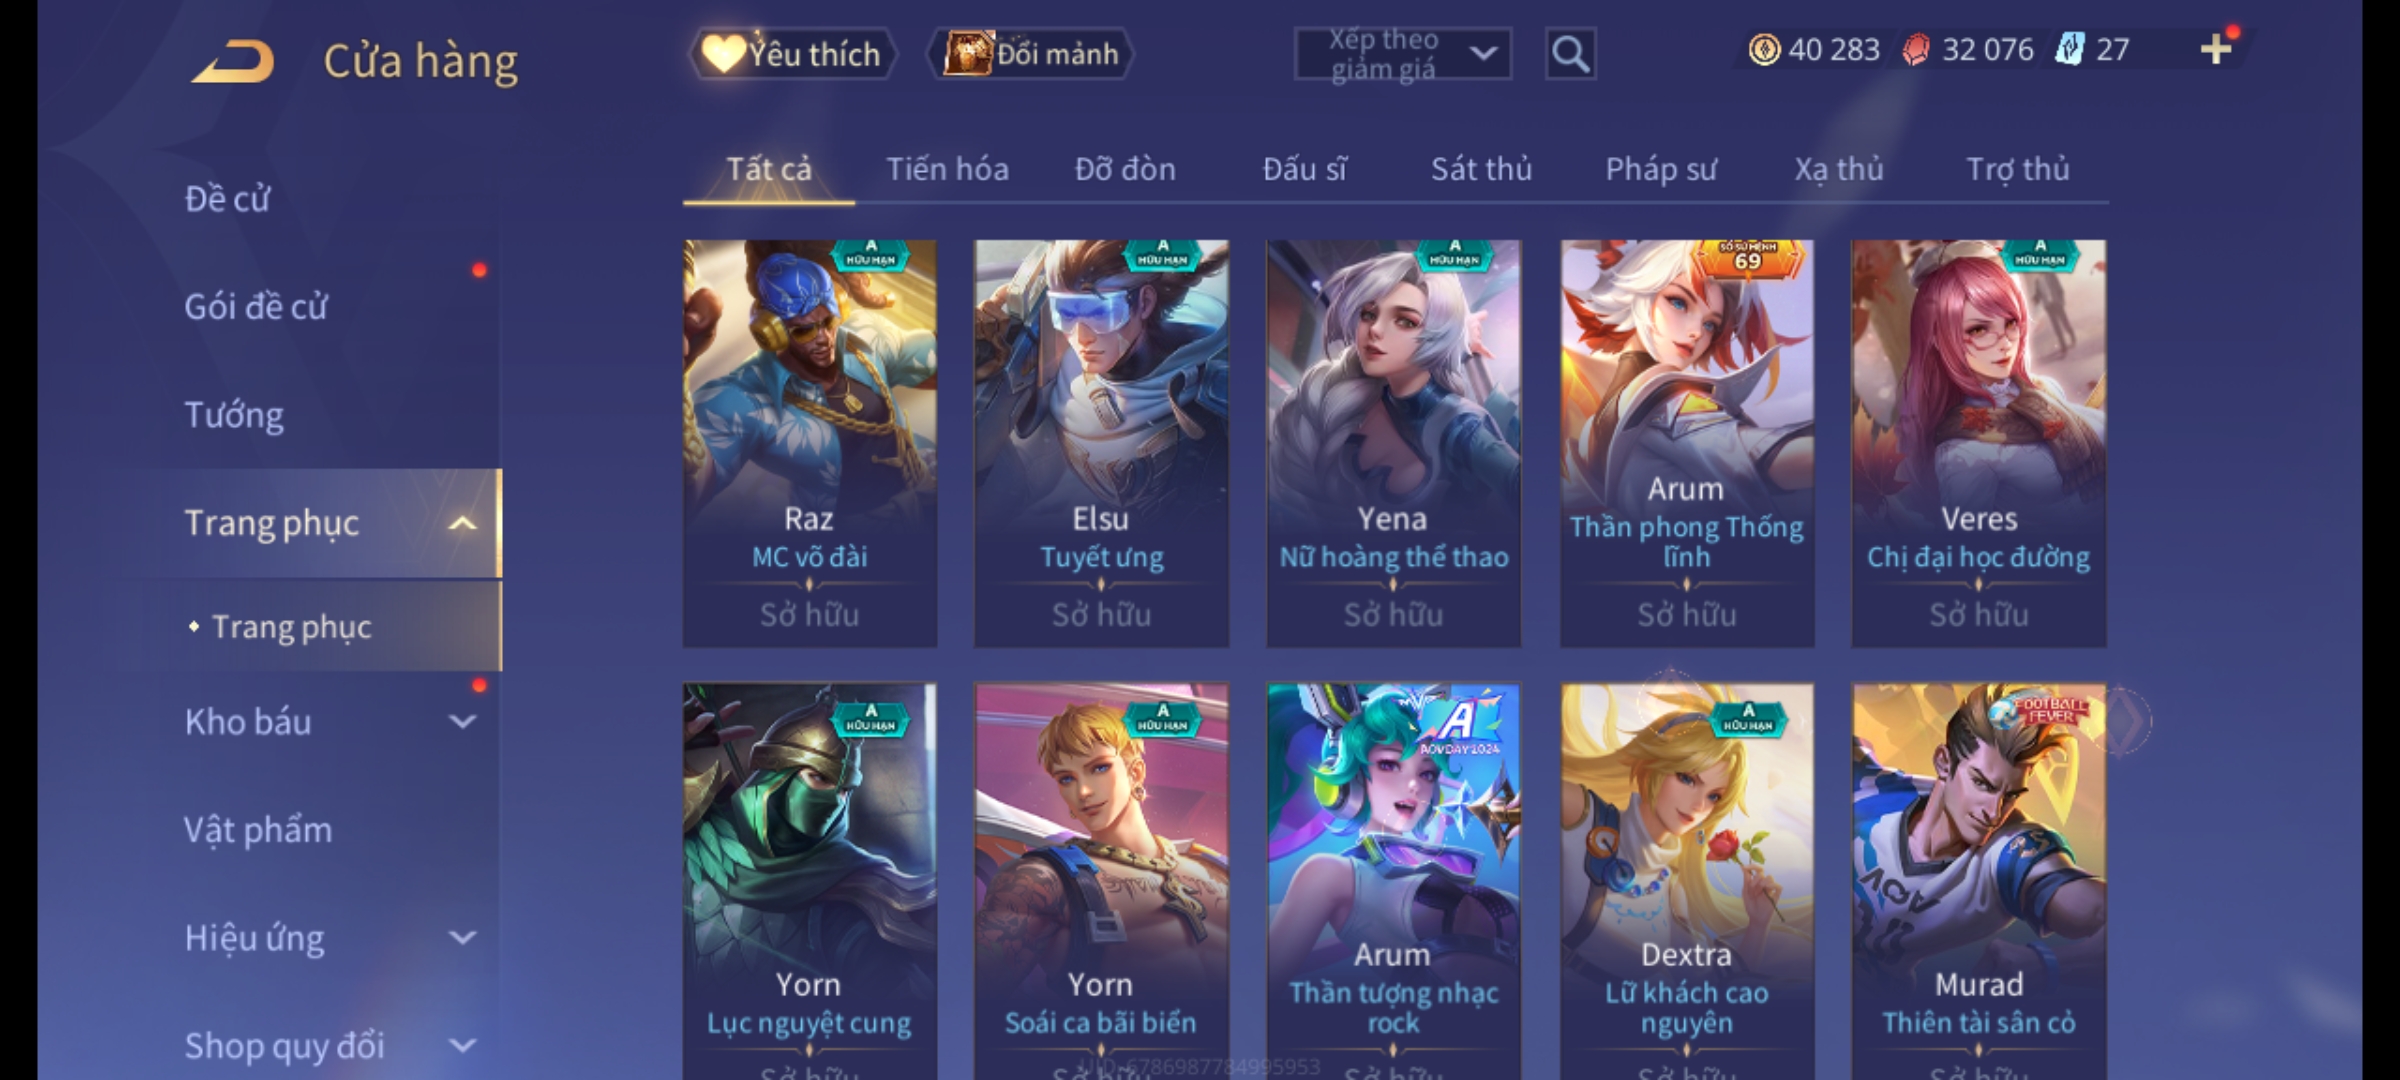Tap the red ruby currency icon

pyautogui.click(x=1916, y=49)
